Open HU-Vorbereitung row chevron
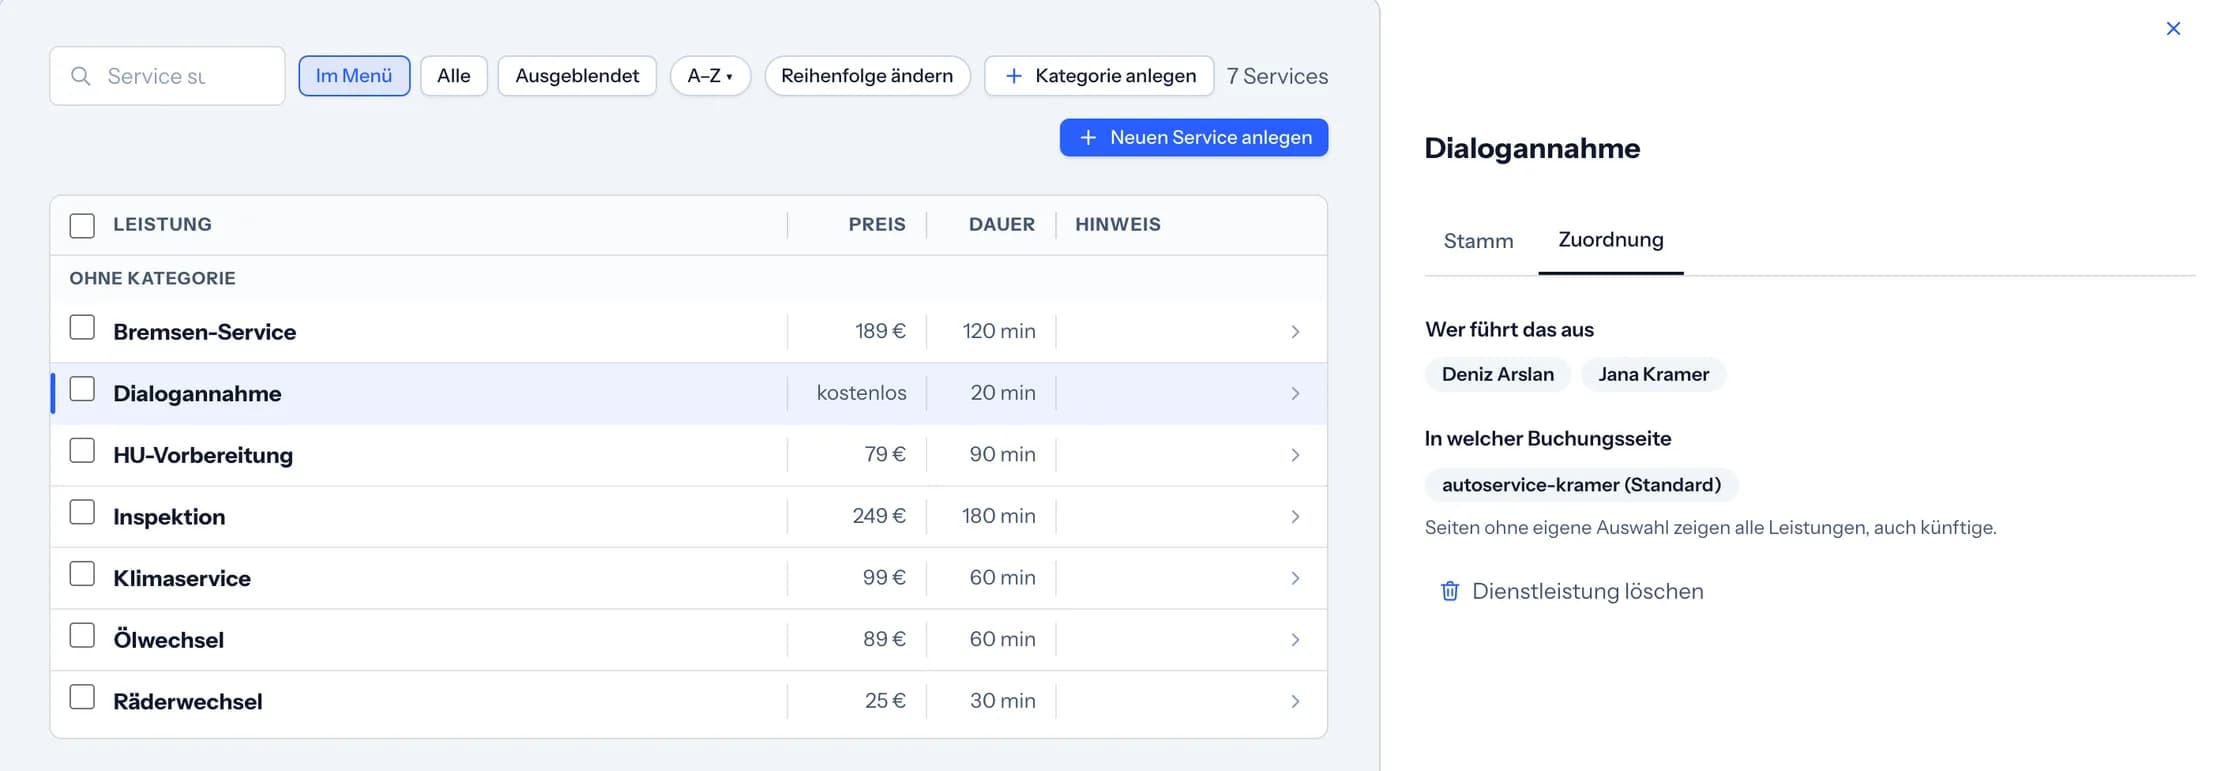Viewport: 2240px width, 771px height. coord(1295,455)
